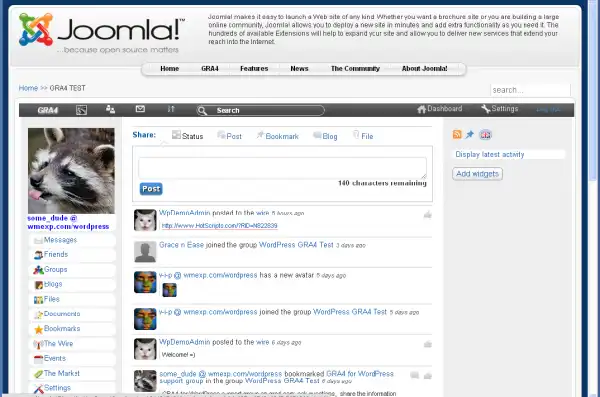Click the orange RSS feed icon

[457, 134]
